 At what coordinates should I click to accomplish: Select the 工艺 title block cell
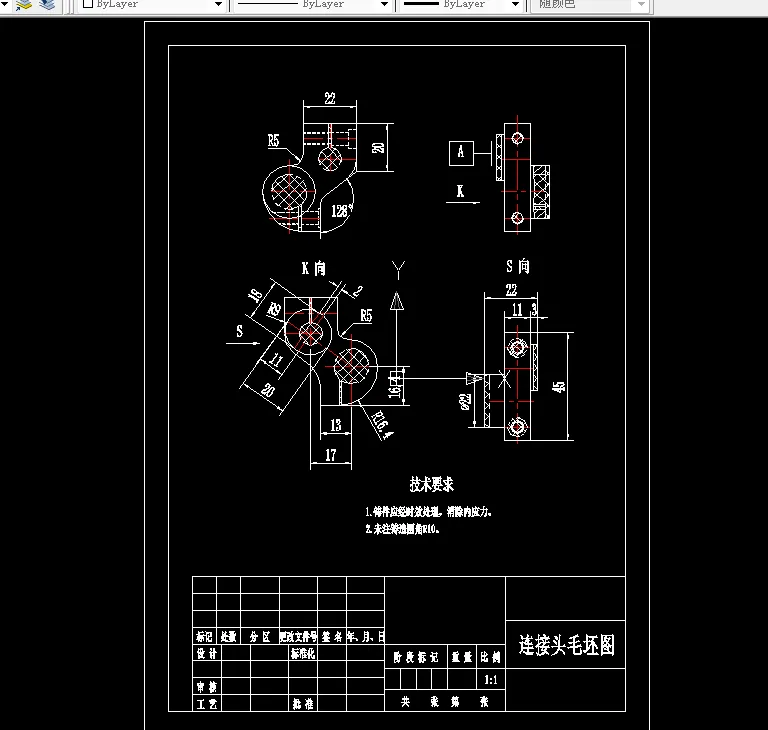(207, 704)
